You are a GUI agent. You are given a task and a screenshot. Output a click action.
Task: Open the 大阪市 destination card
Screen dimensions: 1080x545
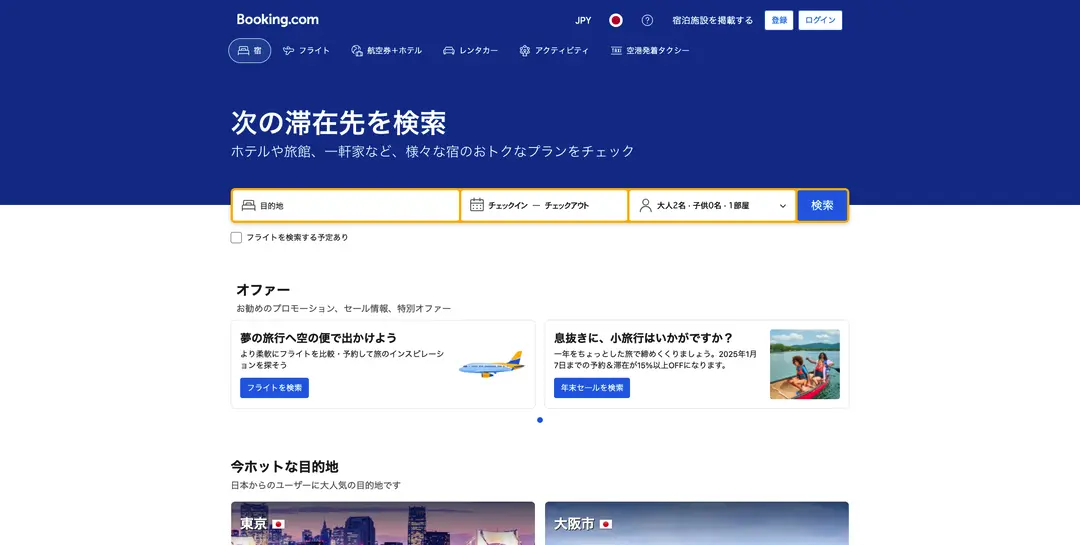coord(696,523)
